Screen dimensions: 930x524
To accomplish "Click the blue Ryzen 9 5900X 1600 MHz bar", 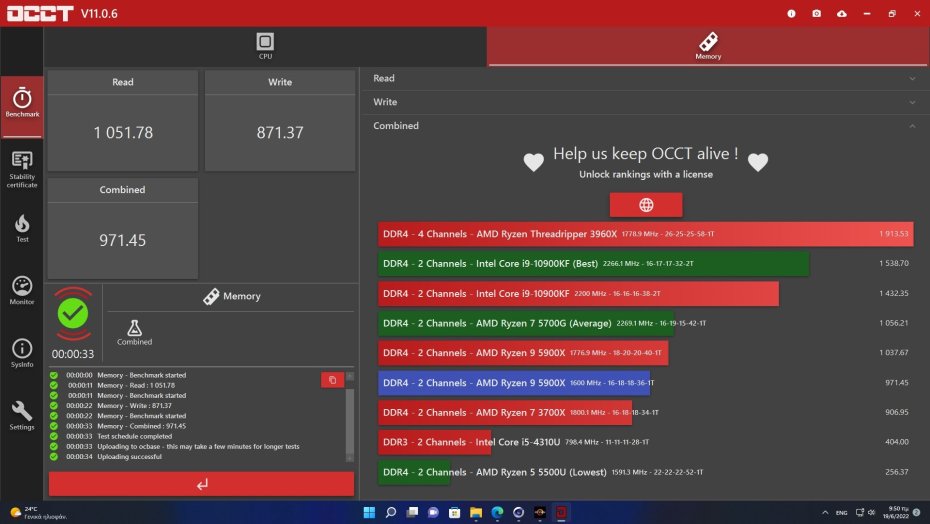I will coord(514,383).
